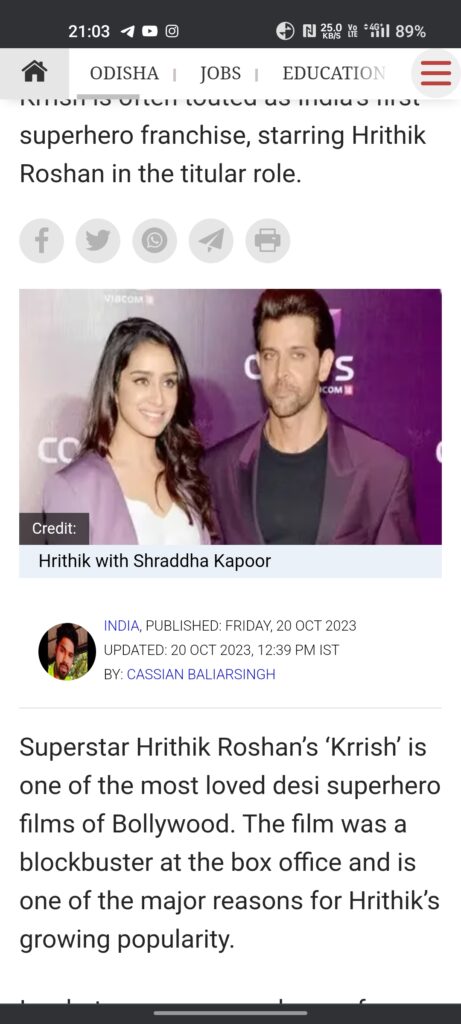
Task: Tap YouTube notification icon in status bar
Action: (150, 31)
